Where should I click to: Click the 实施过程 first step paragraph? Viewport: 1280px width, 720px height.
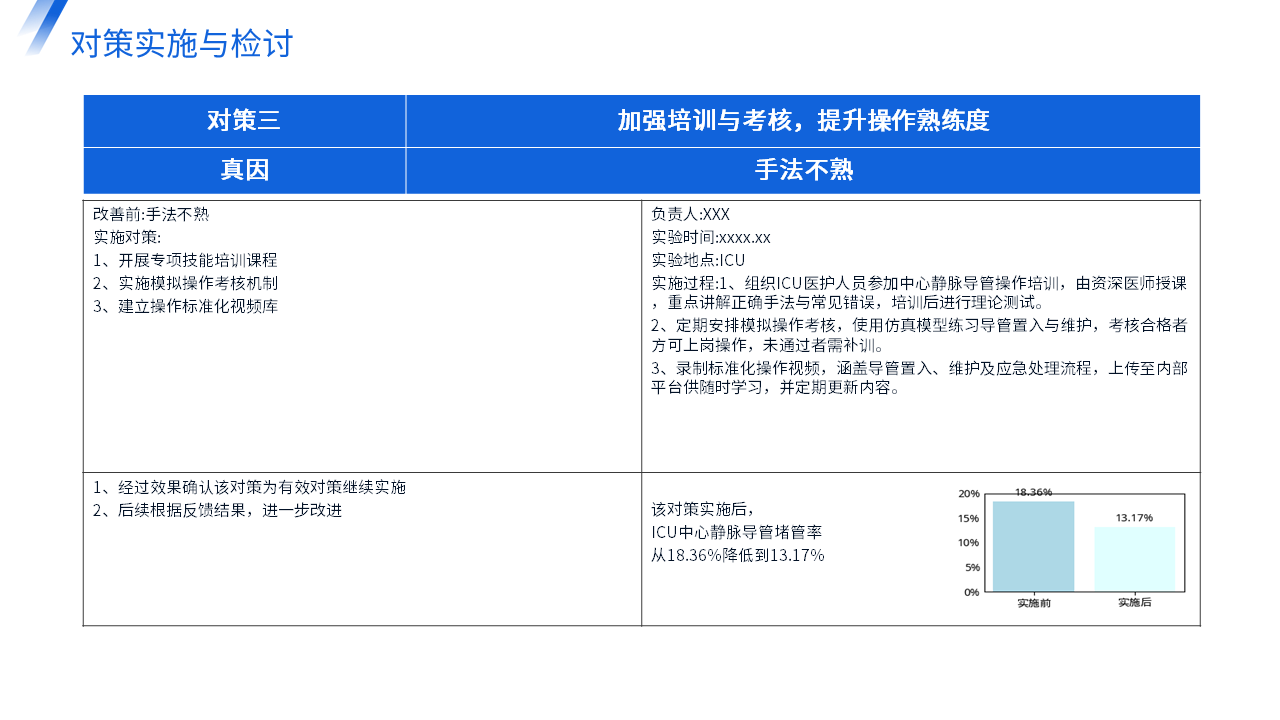[x=919, y=293]
